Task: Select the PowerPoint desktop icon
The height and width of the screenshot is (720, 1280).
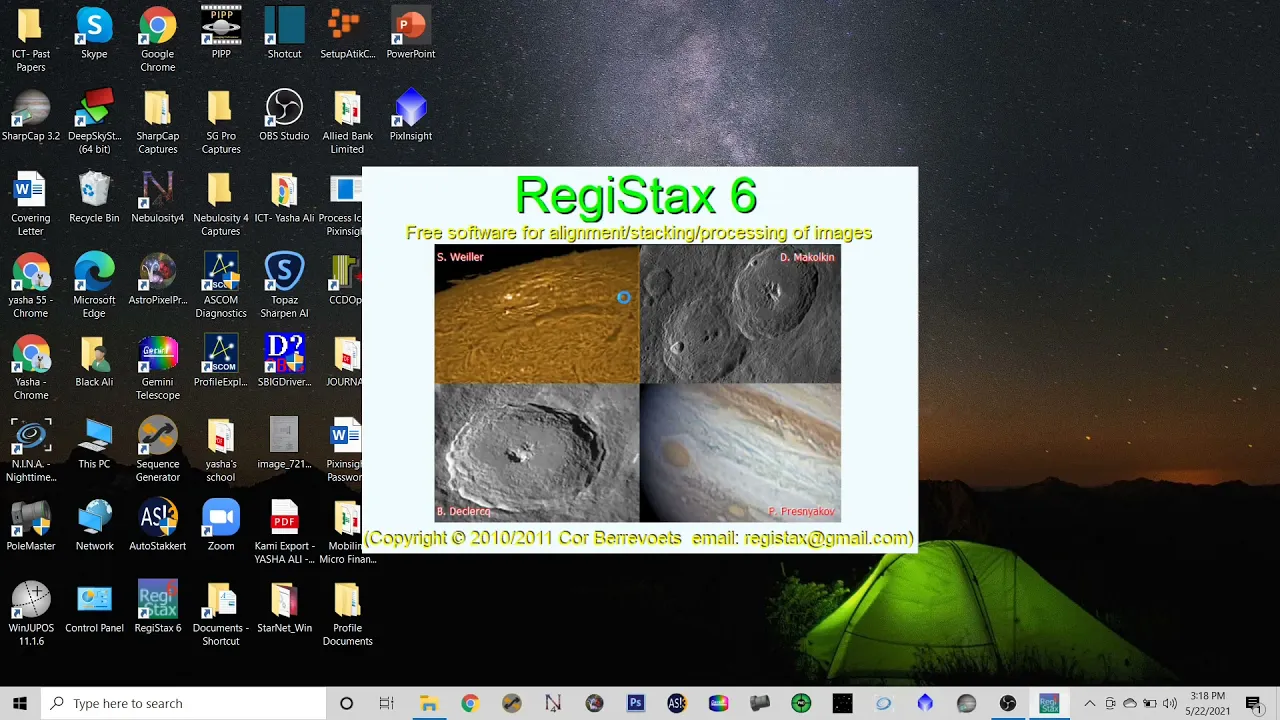Action: (411, 32)
